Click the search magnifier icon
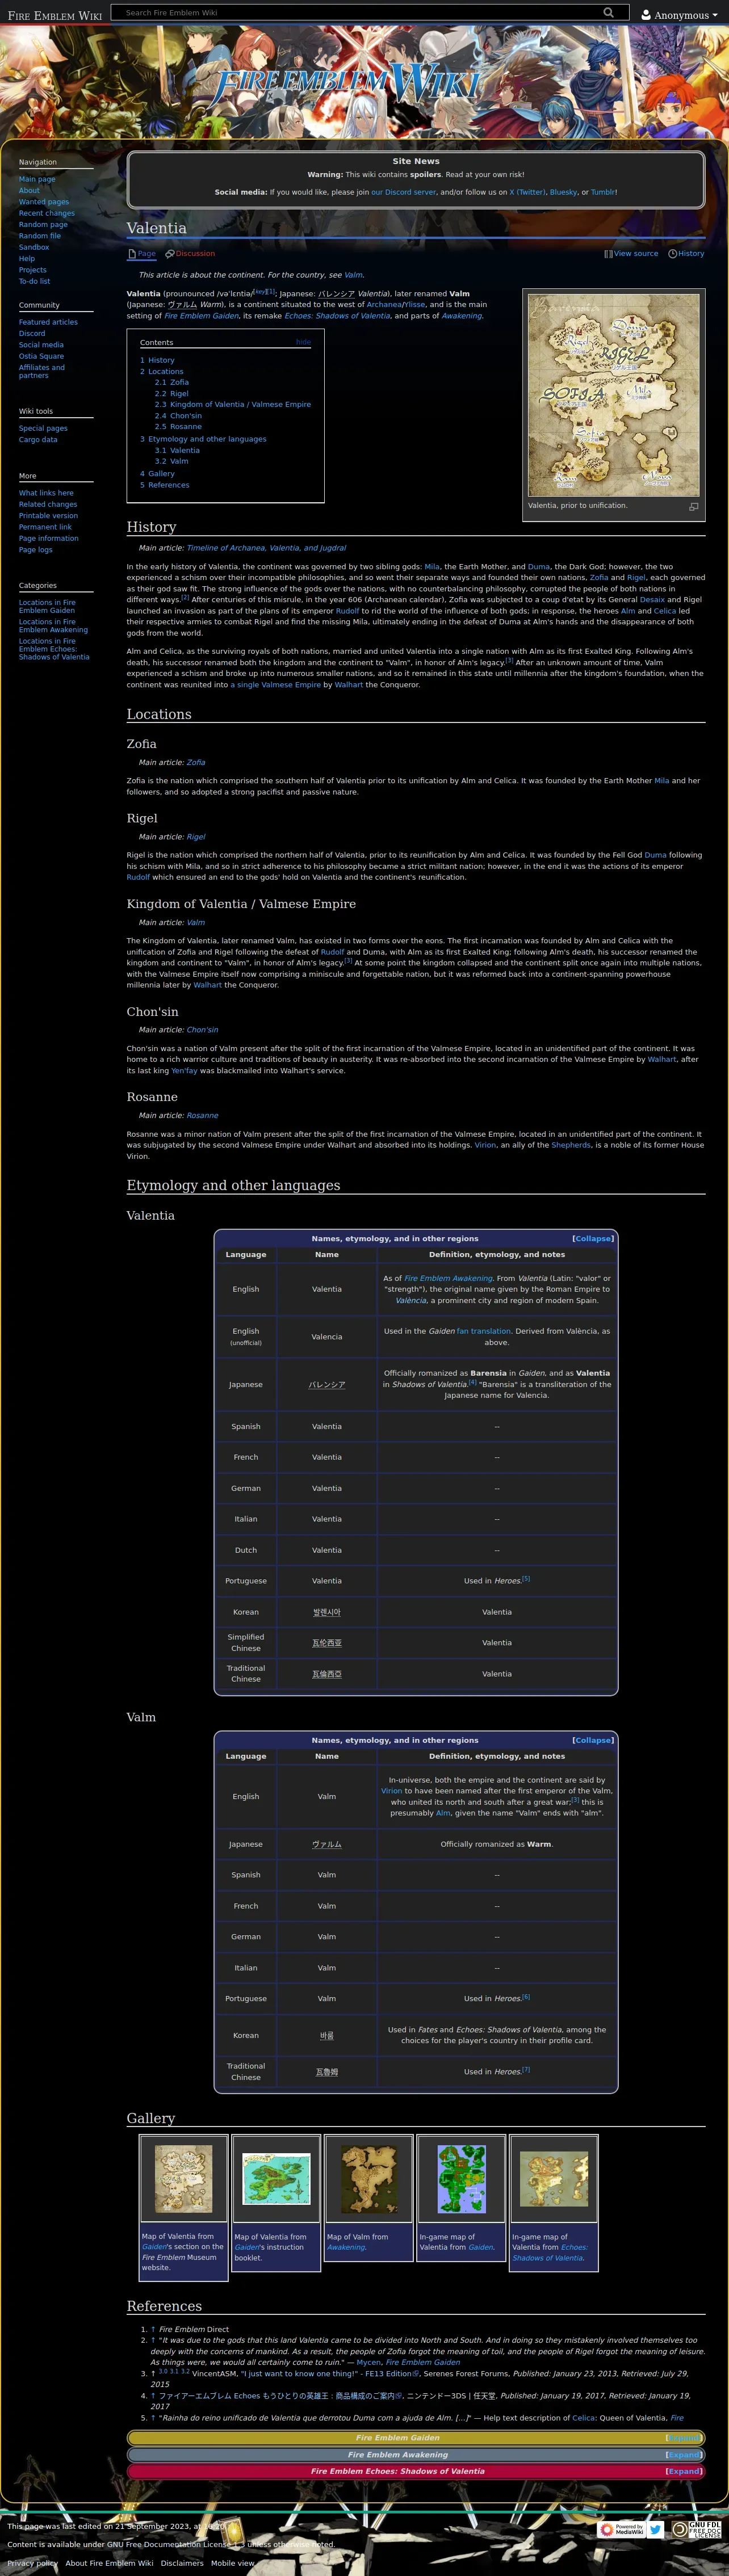The image size is (729, 2576). (x=608, y=13)
